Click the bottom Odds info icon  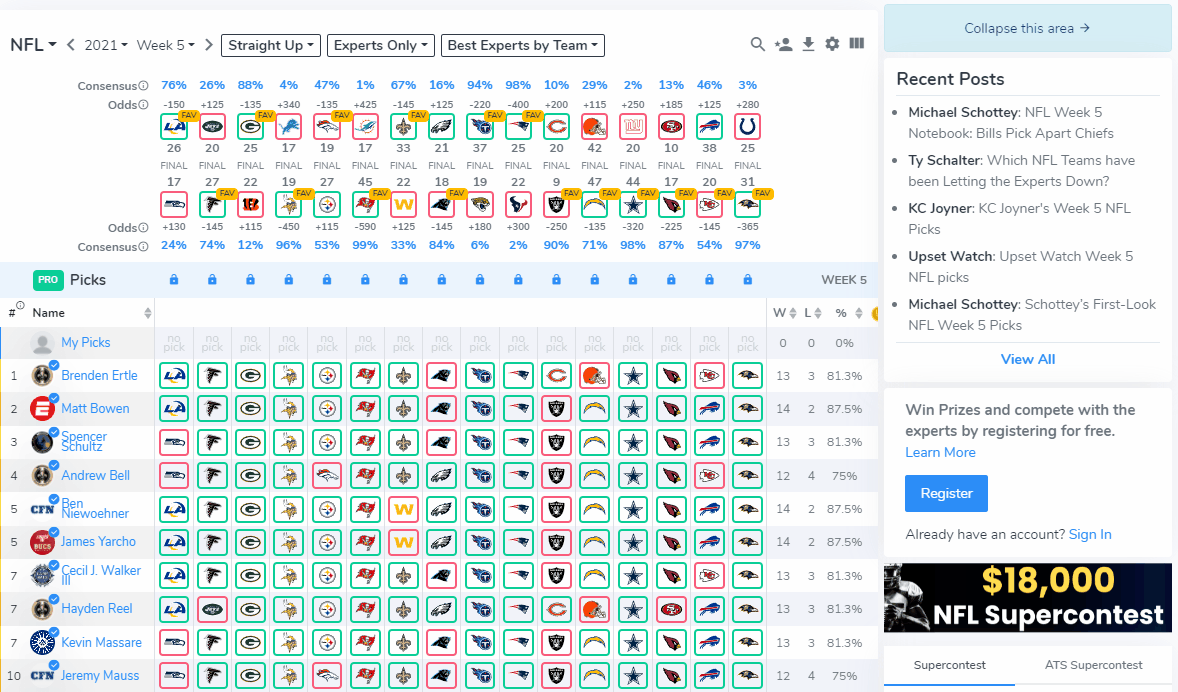[x=143, y=227]
